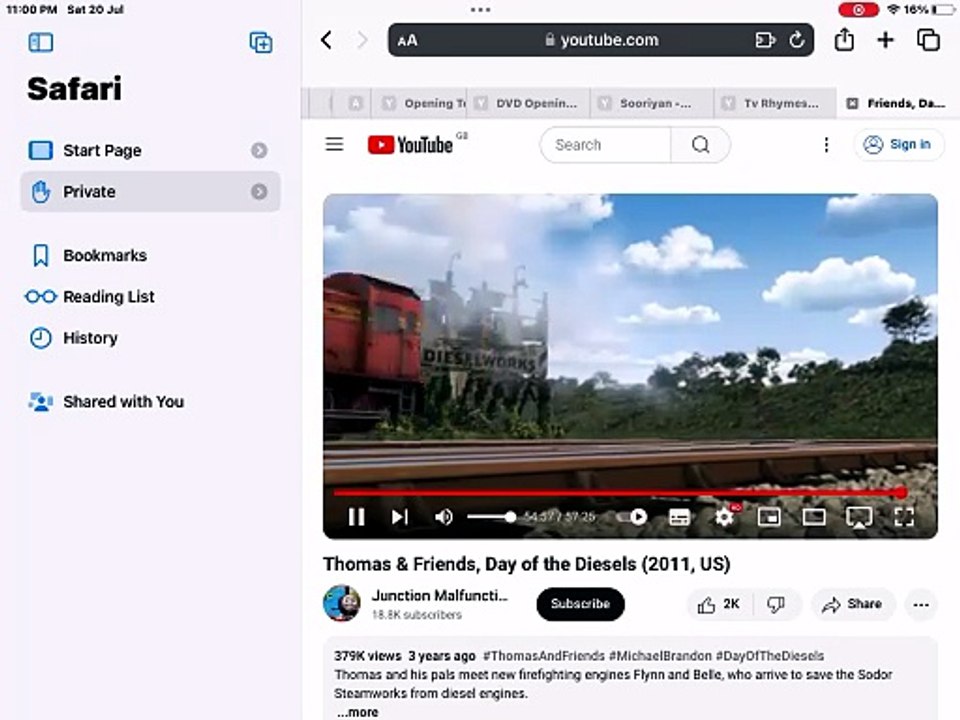The width and height of the screenshot is (960, 720).
Task: Open the #ThomasAndFriends hashtag
Action: (544, 656)
